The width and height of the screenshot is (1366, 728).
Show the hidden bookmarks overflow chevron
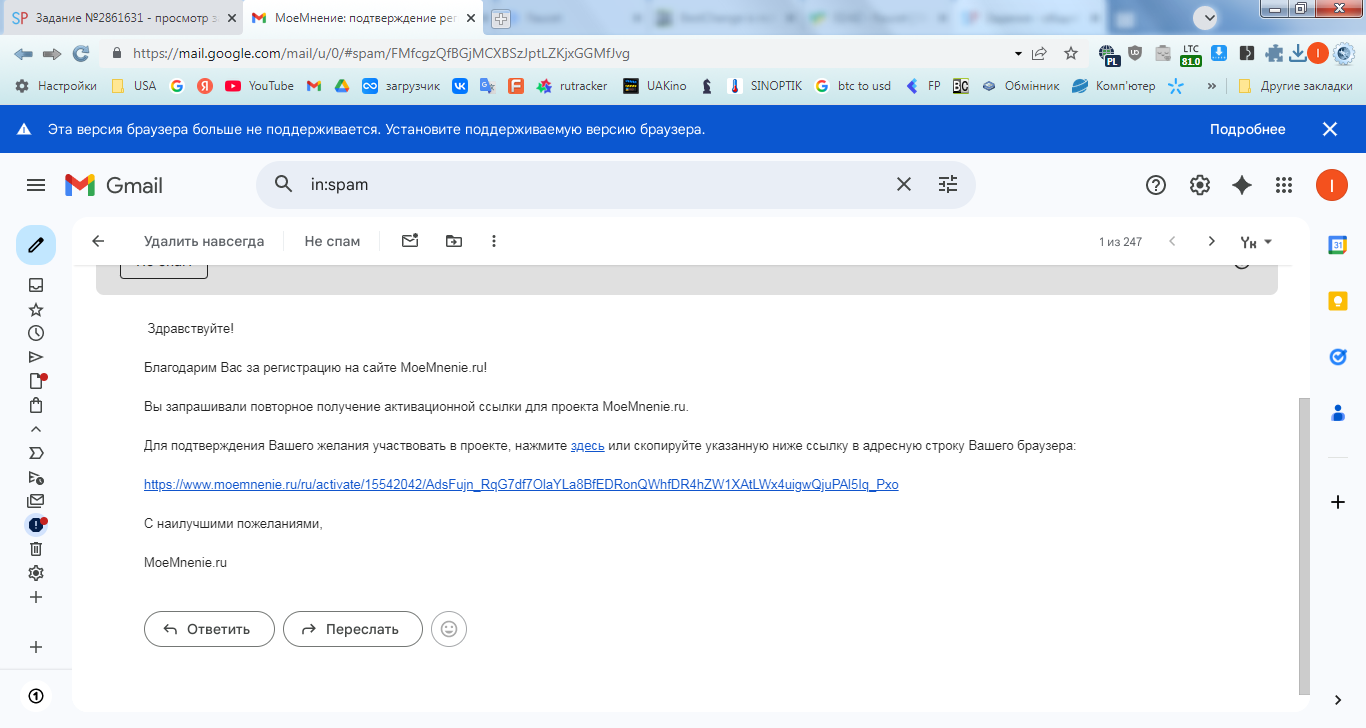coord(1212,86)
